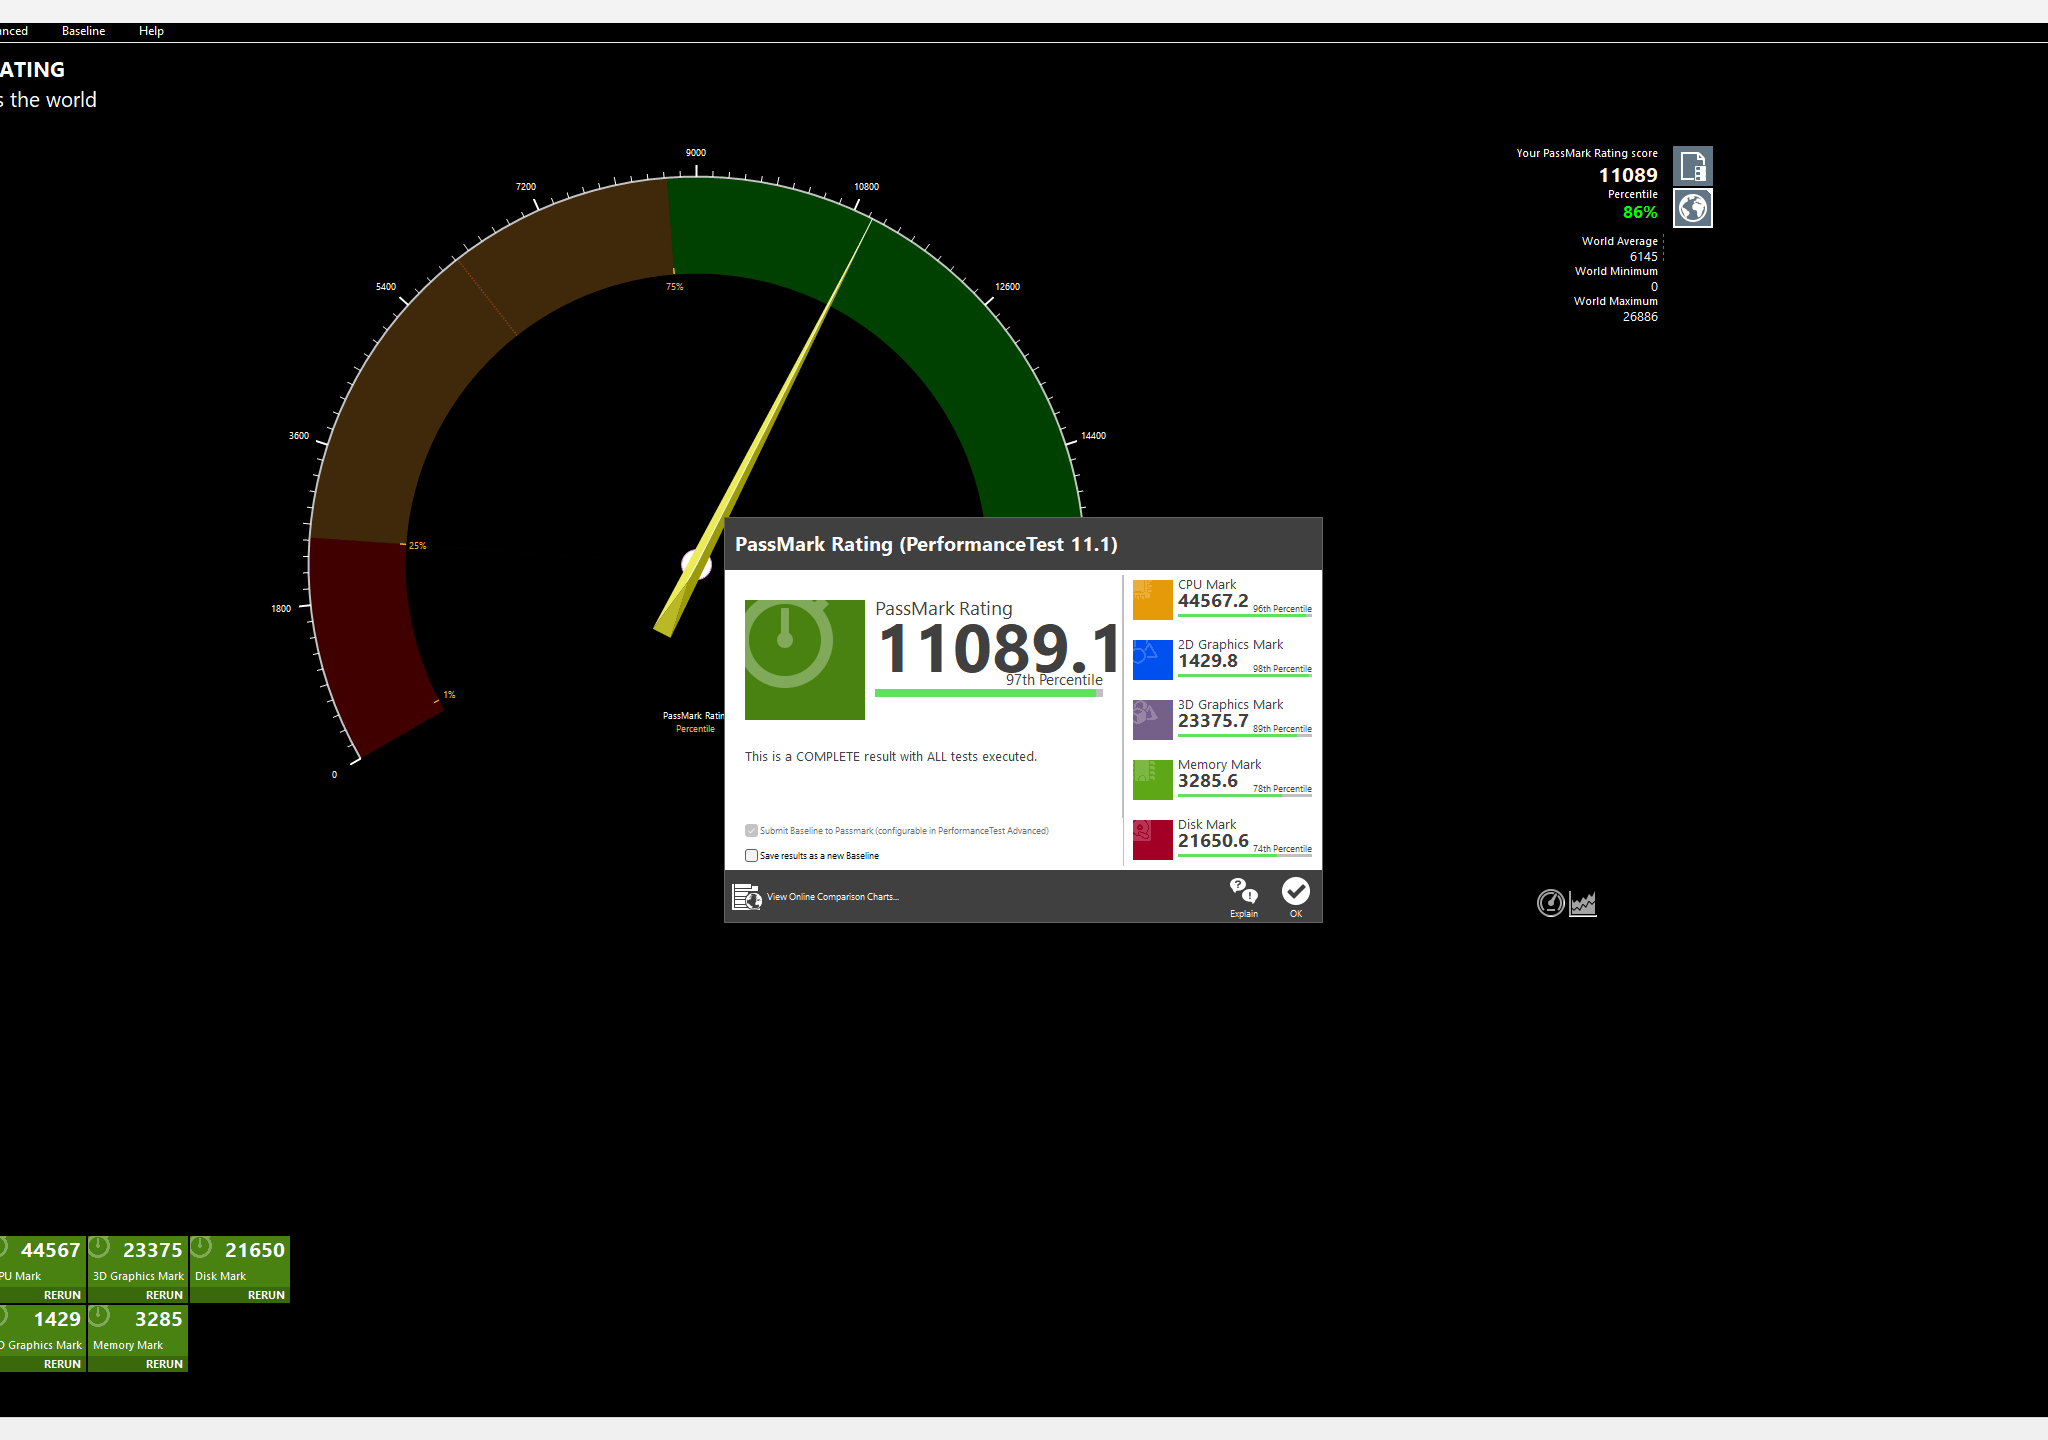This screenshot has height=1440, width=2048.
Task: Rerun the Memory Mark test
Action: click(x=164, y=1364)
